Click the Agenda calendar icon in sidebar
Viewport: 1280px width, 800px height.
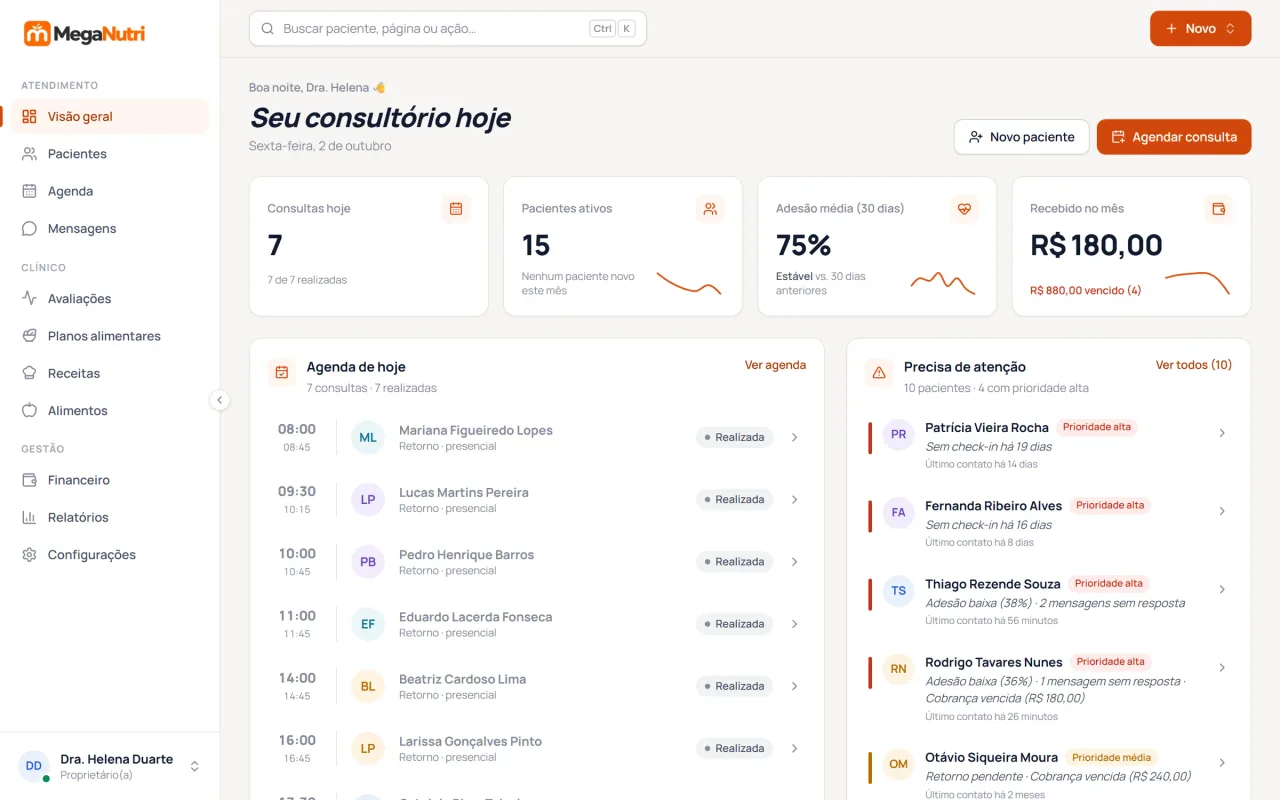coord(29,191)
